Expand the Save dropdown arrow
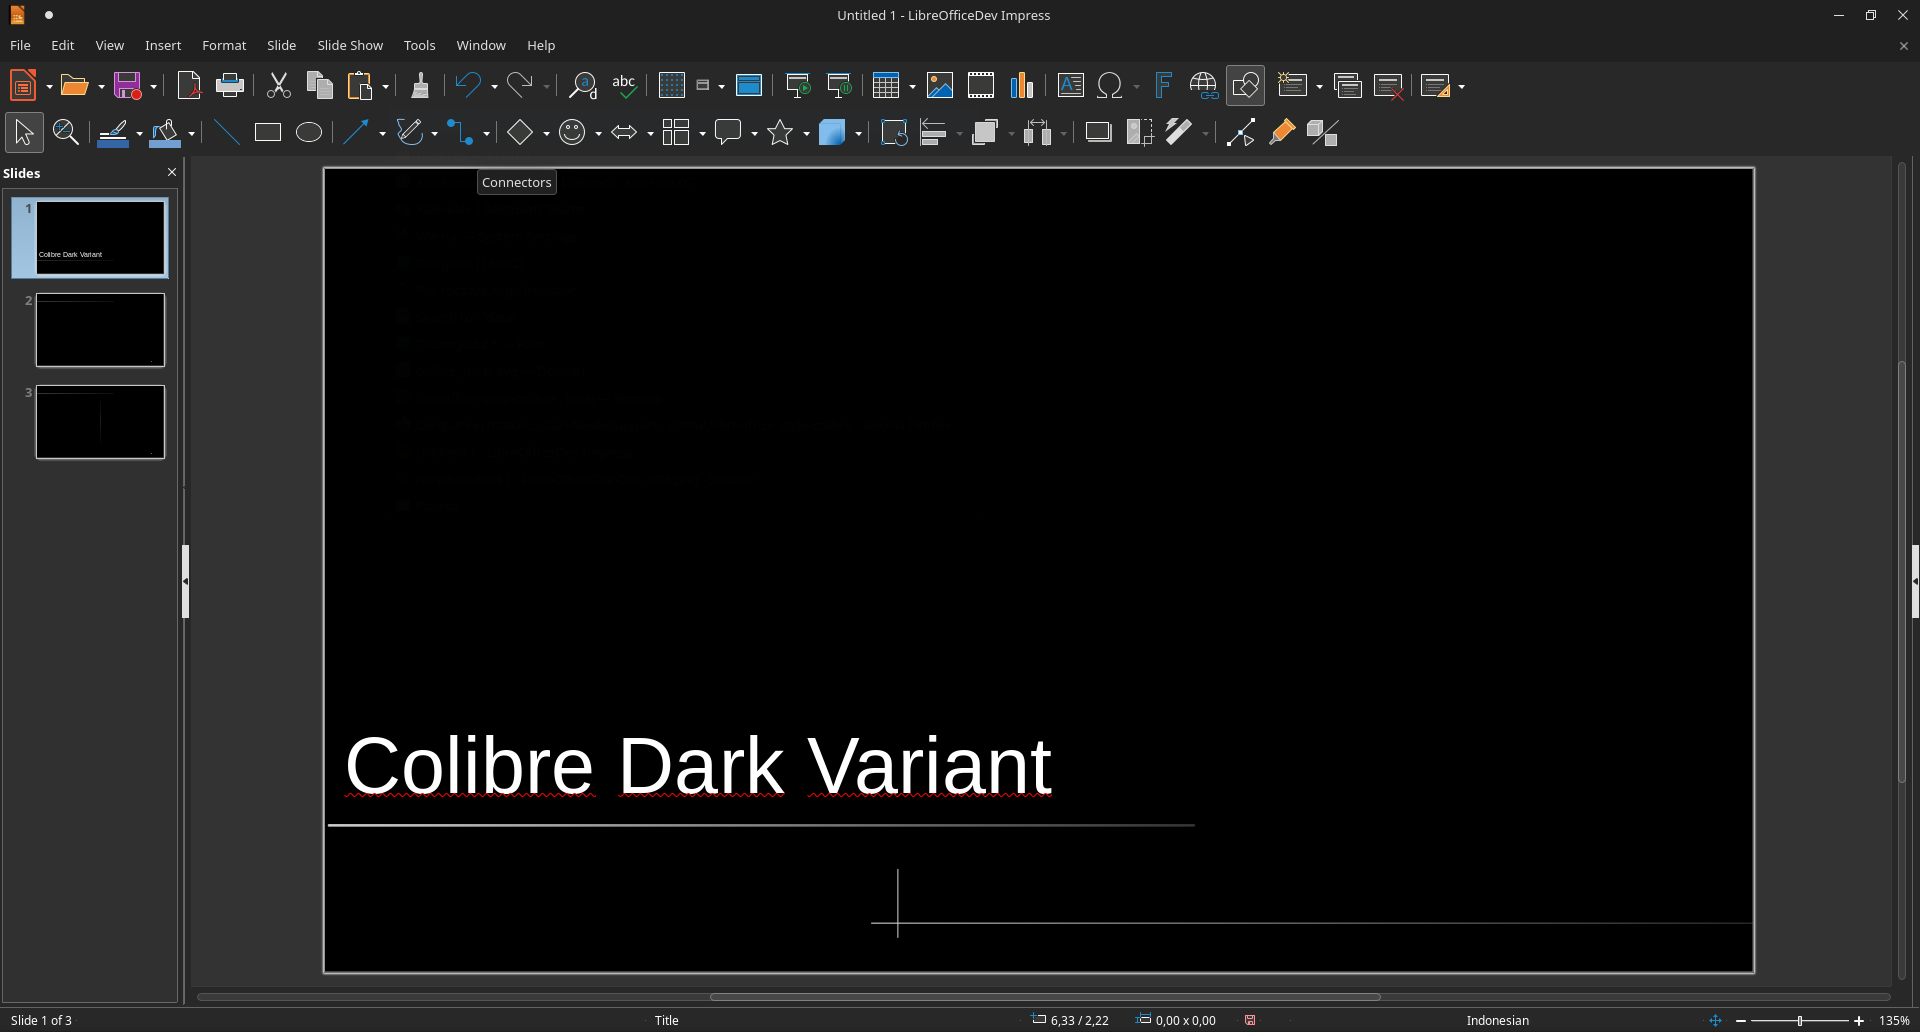1920x1032 pixels. point(153,87)
